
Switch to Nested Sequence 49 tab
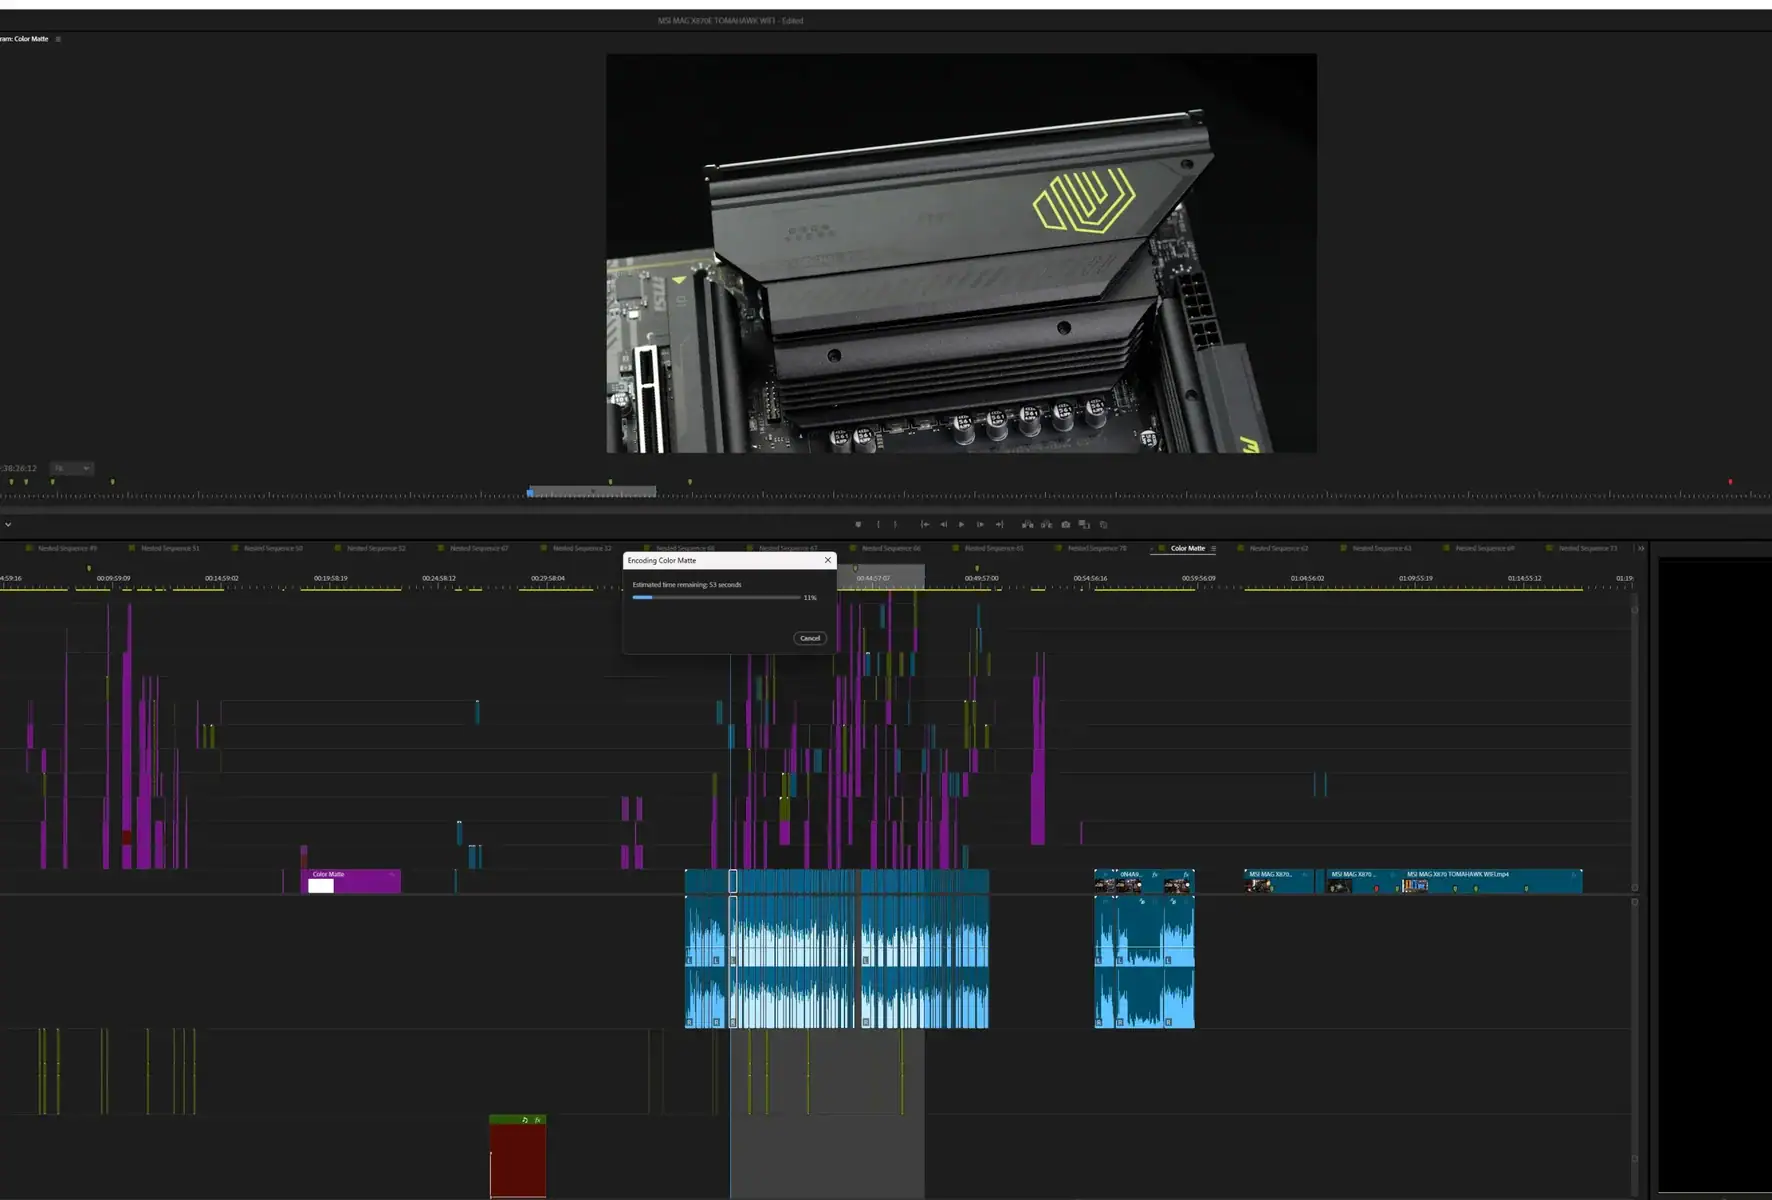click(67, 548)
